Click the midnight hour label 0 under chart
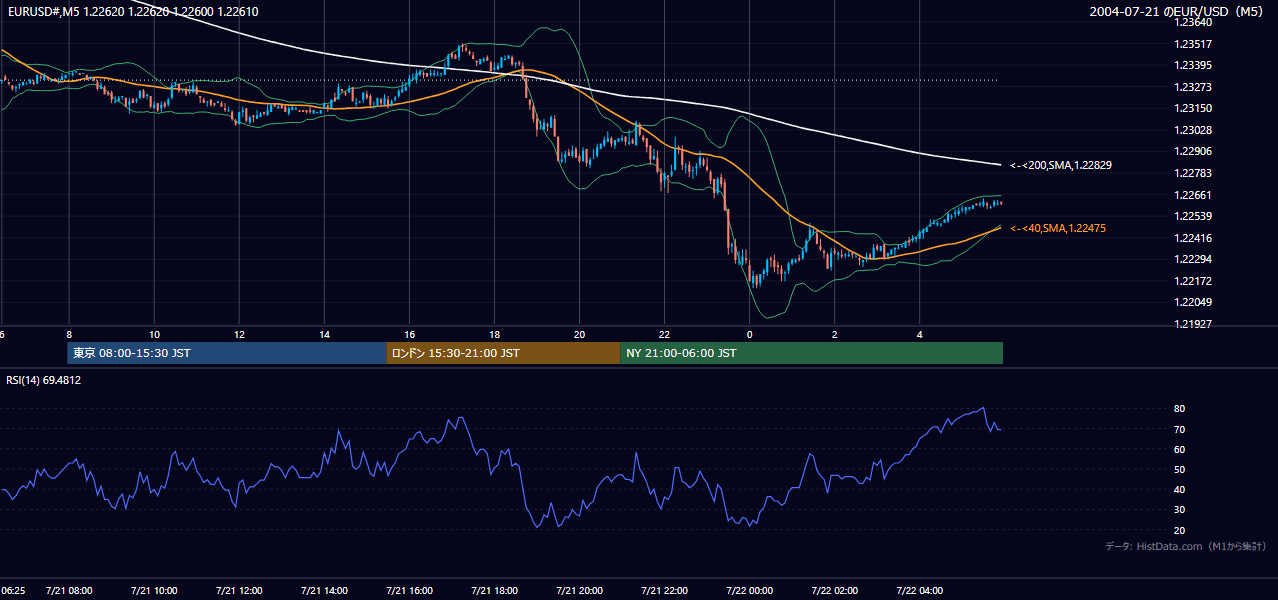This screenshot has height=600, width=1278. tap(749, 334)
